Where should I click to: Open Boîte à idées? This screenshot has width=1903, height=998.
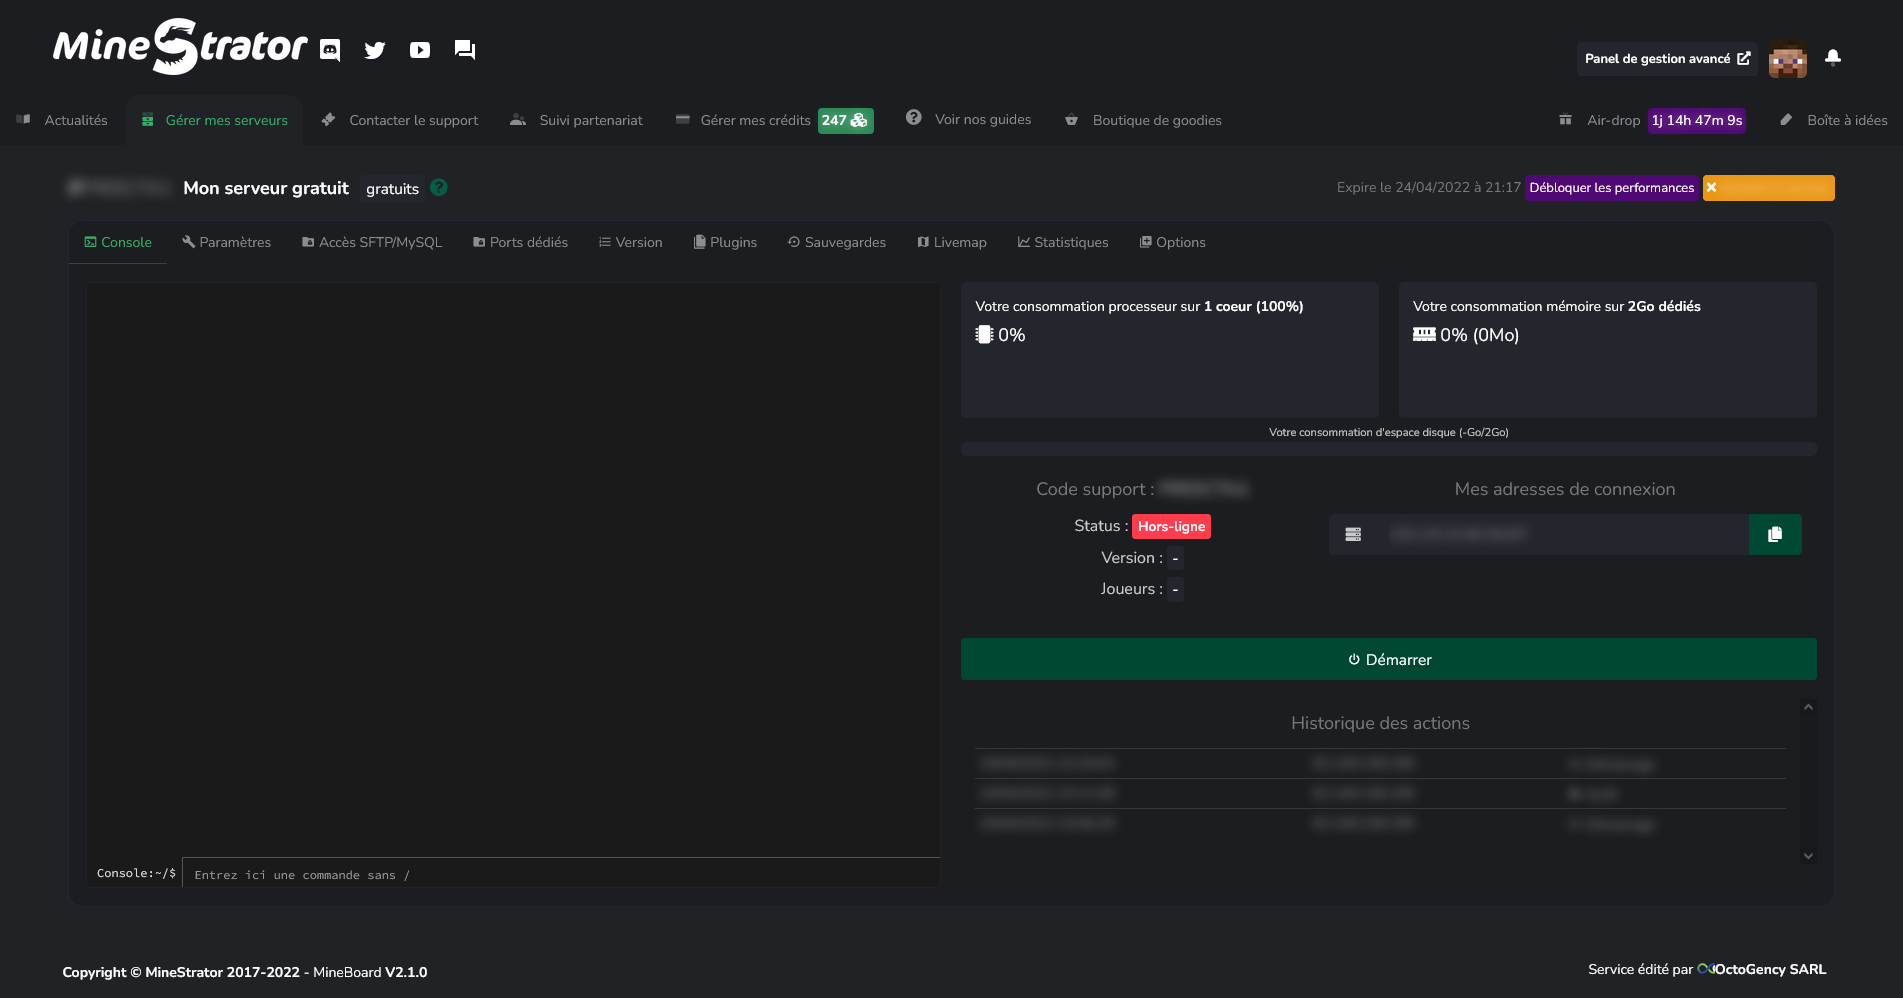pos(1833,120)
